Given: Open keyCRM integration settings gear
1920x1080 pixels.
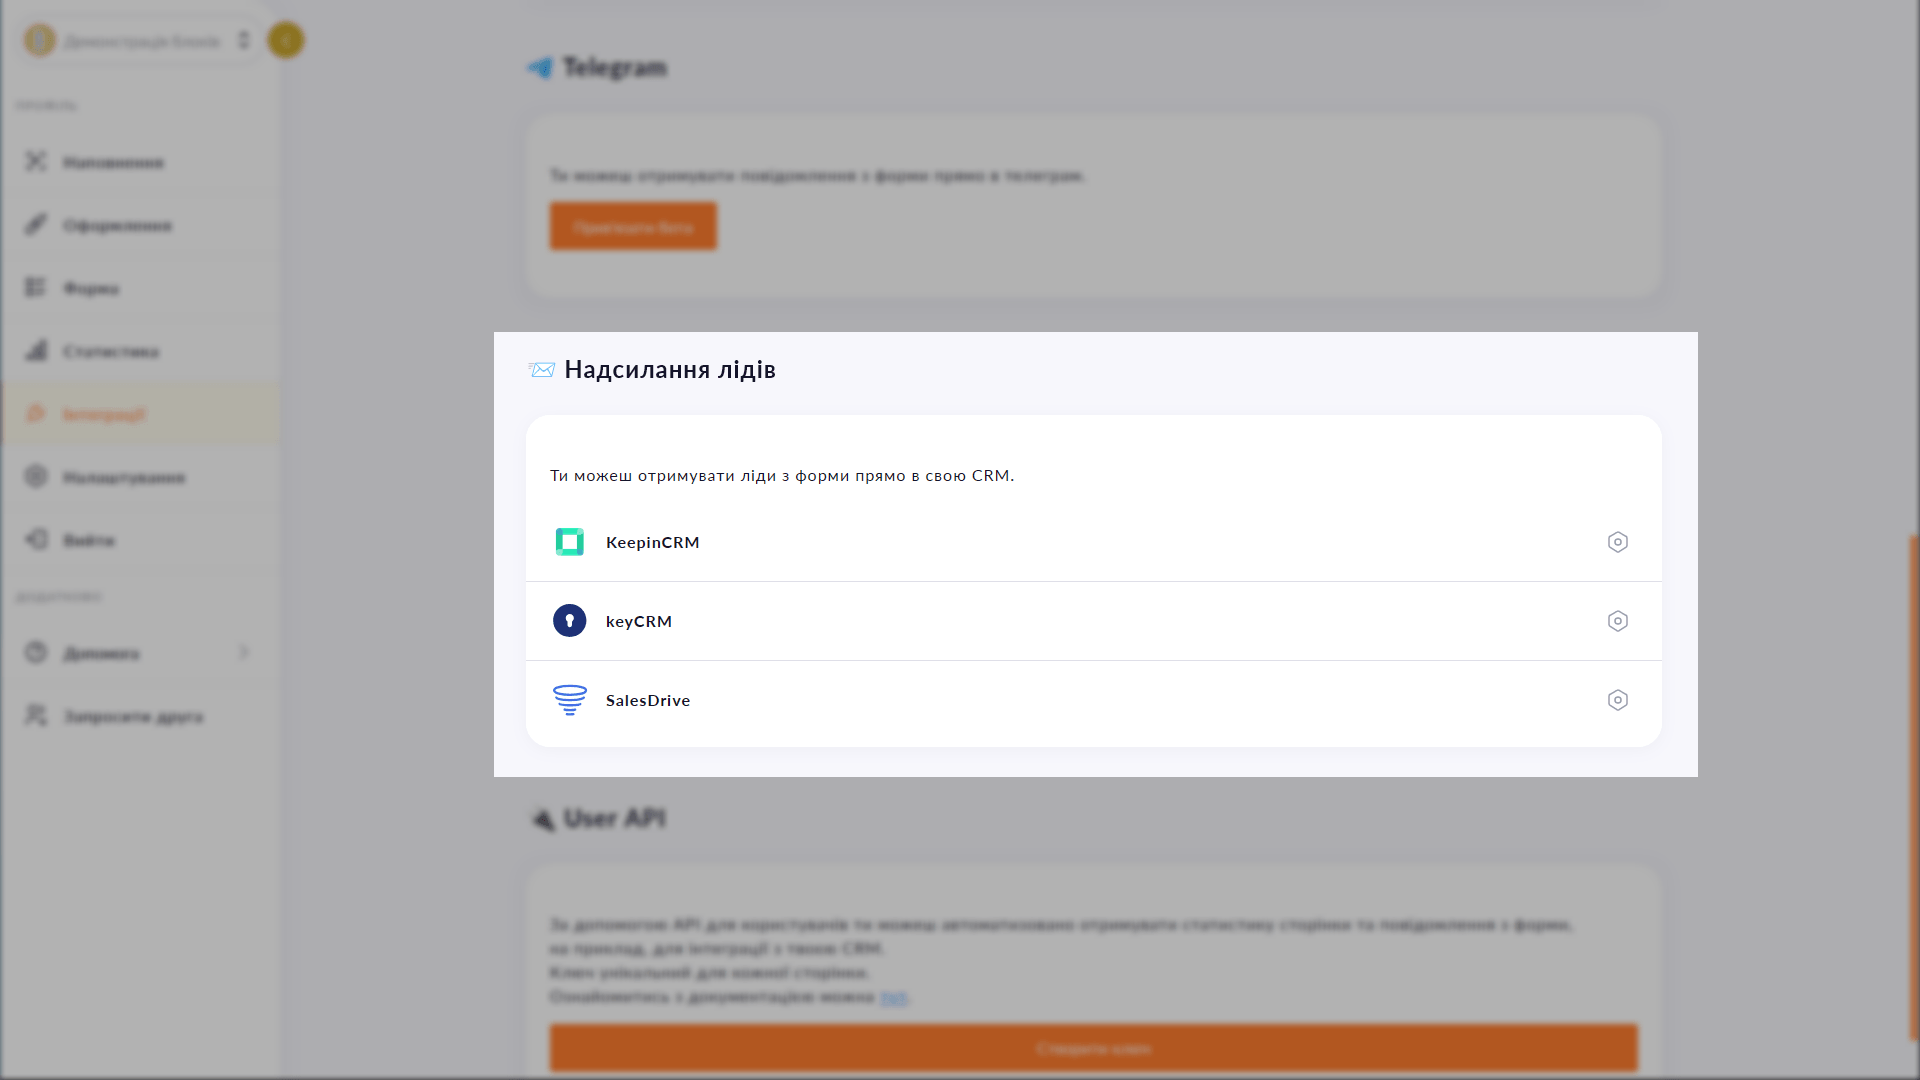Looking at the screenshot, I should click(x=1617, y=621).
